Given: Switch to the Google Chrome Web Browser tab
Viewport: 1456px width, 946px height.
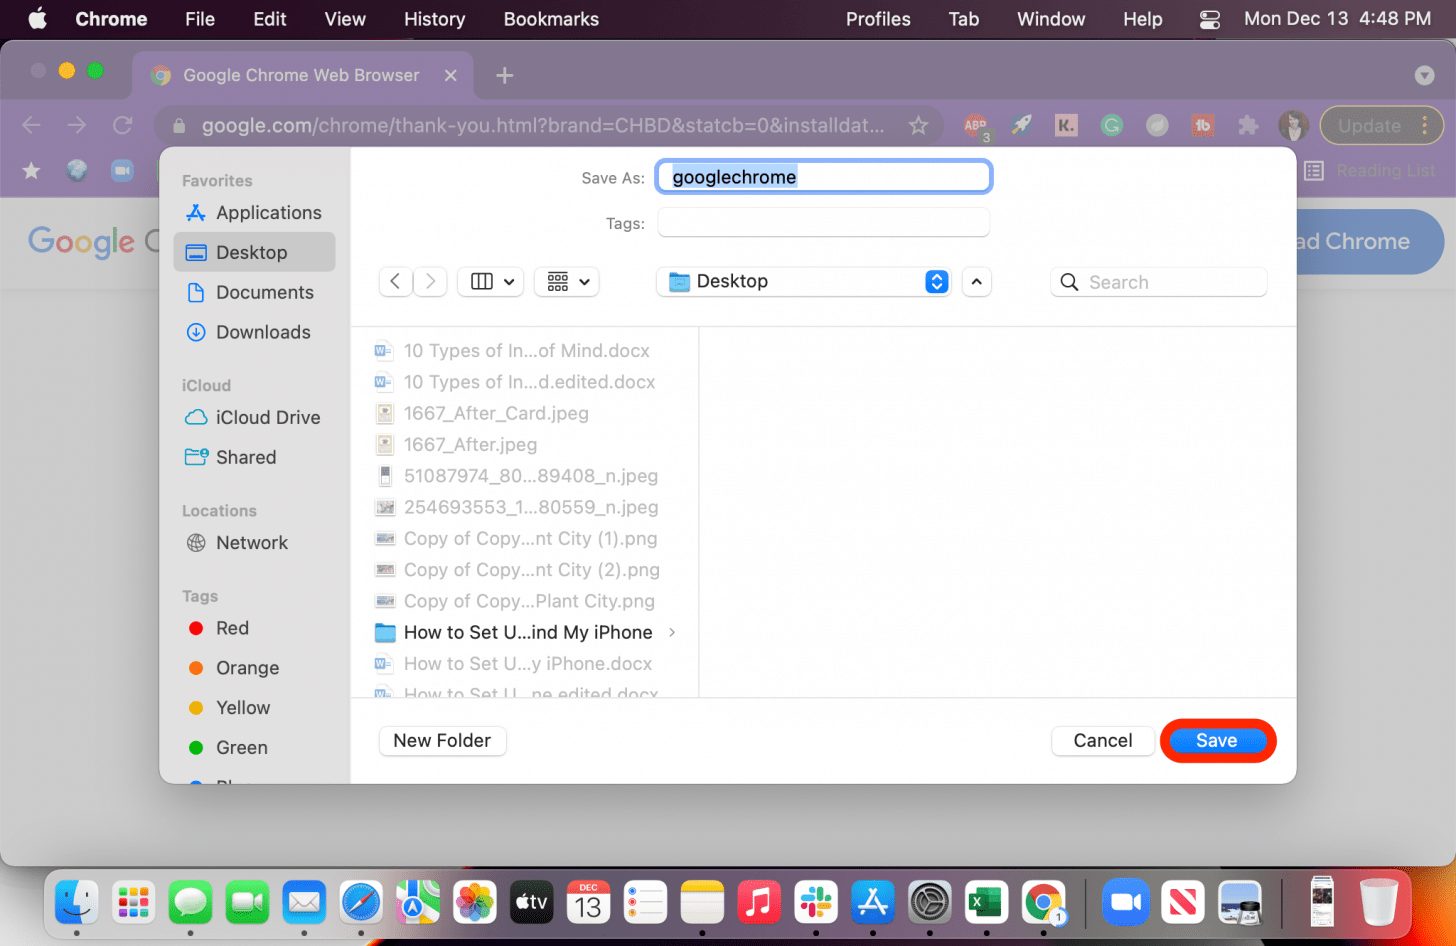Looking at the screenshot, I should tap(300, 75).
